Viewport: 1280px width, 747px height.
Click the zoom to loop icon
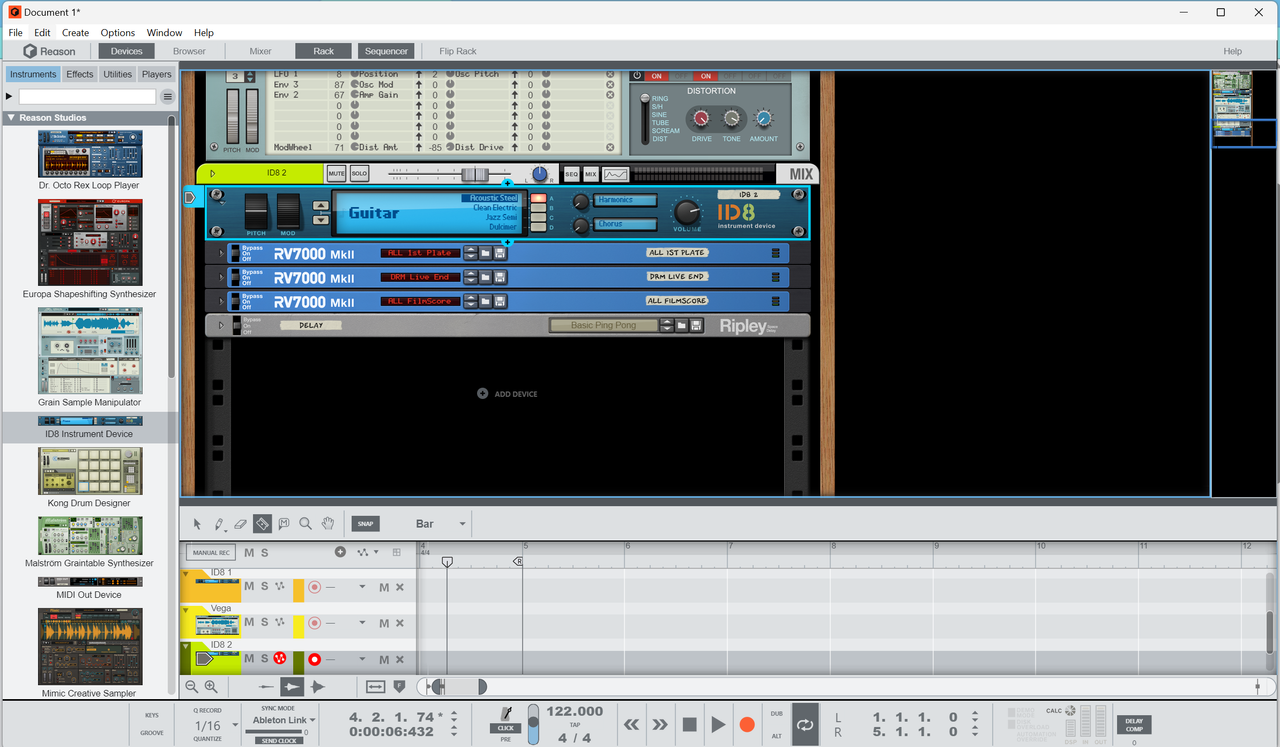(376, 687)
